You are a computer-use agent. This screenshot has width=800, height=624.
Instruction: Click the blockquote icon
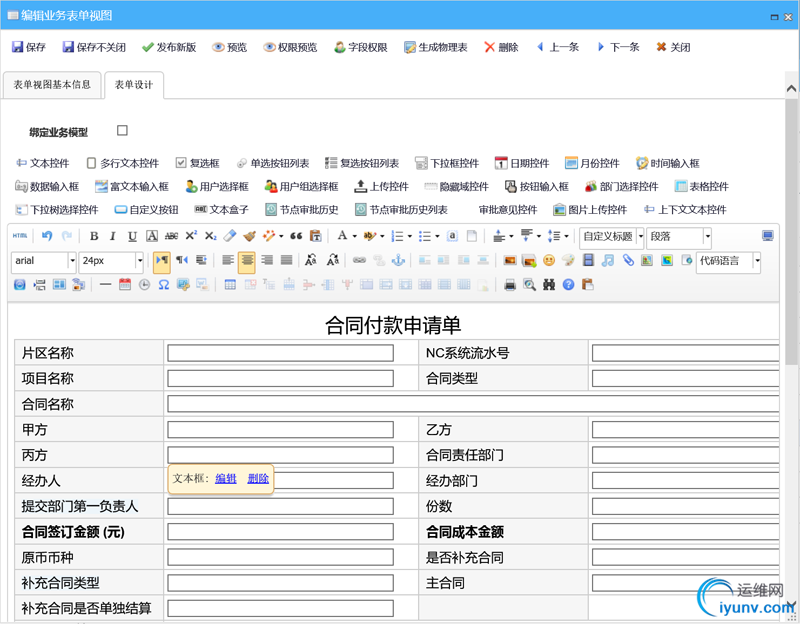tap(296, 236)
